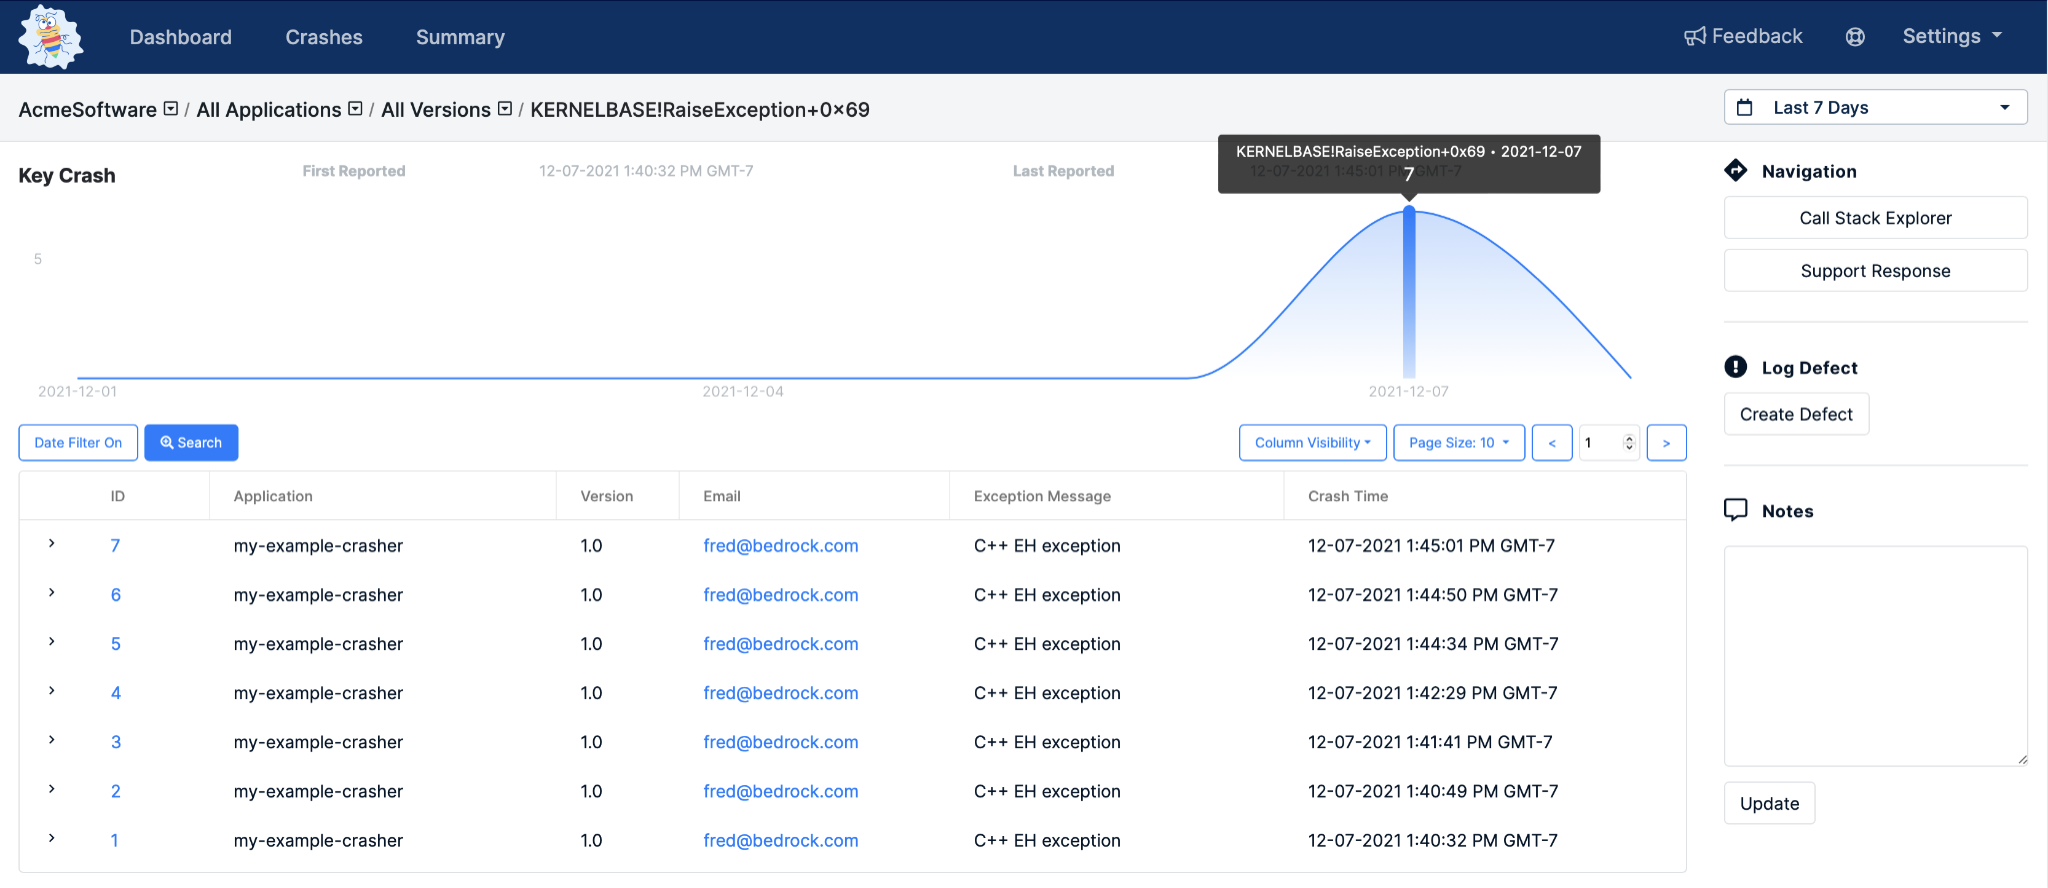Open crash ID 1 link
This screenshot has width=2048, height=888.
[114, 840]
